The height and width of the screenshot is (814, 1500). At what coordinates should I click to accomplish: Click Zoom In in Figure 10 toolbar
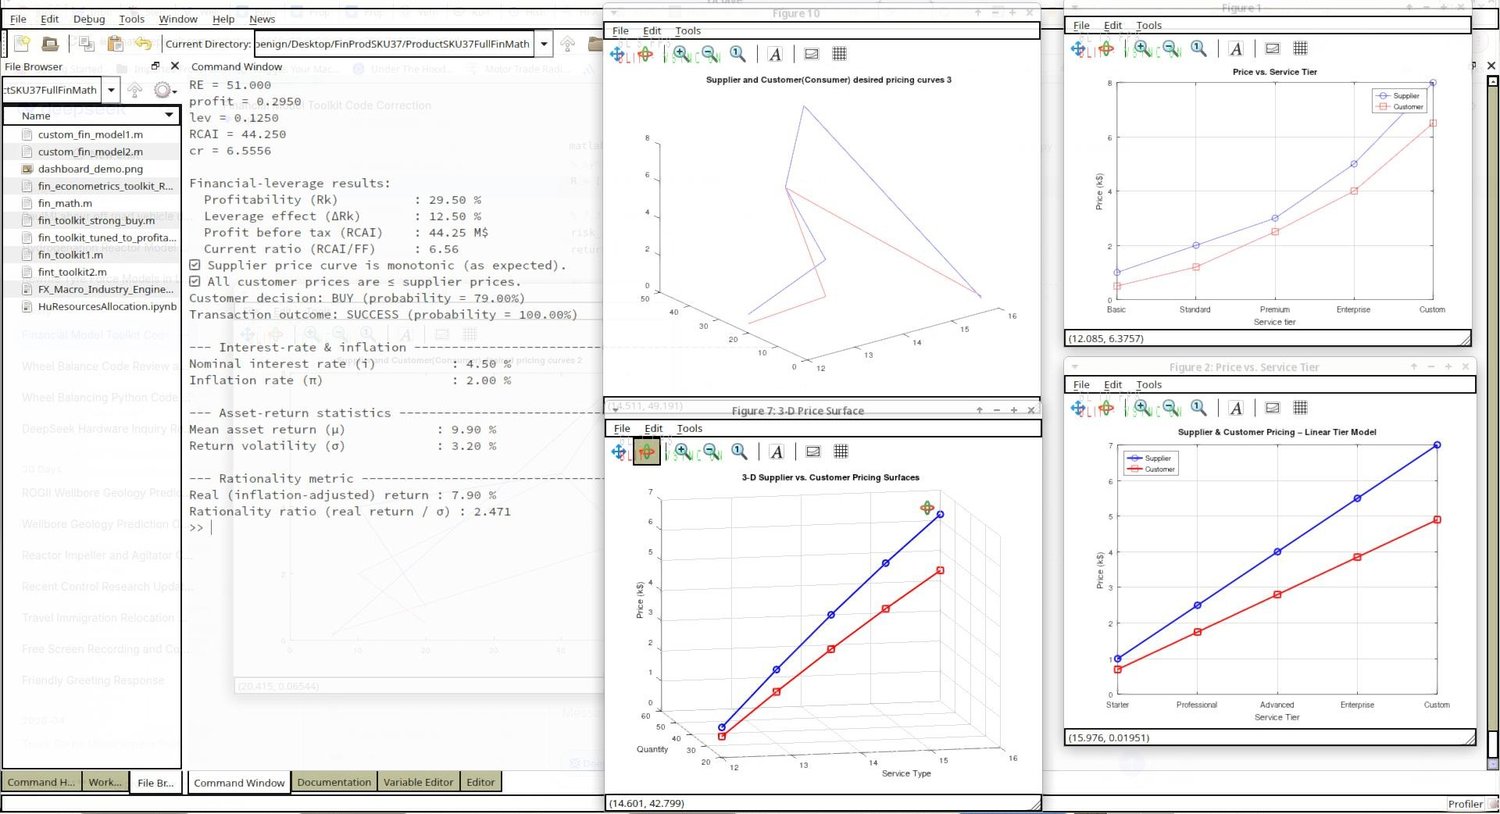pos(681,54)
